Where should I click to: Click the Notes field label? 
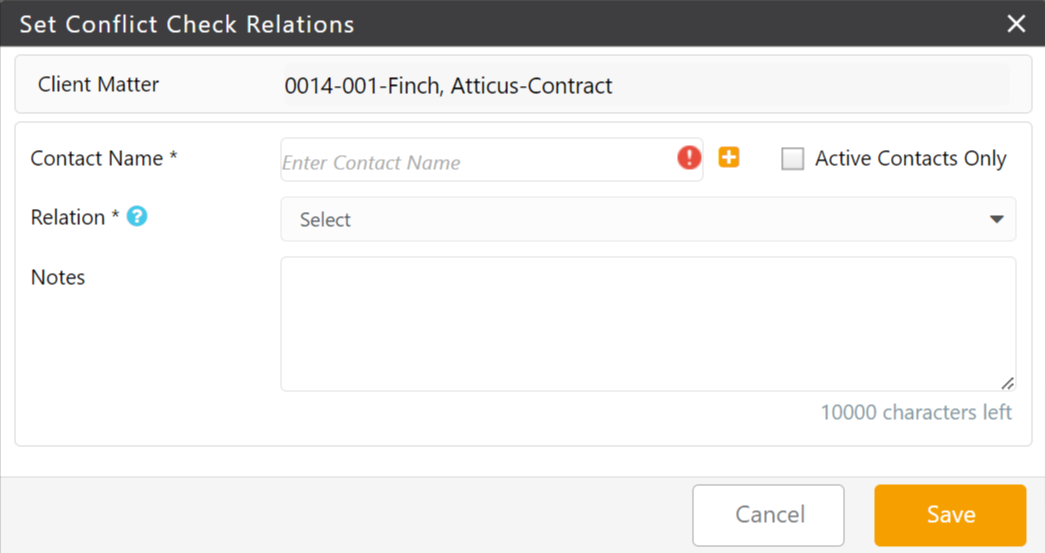click(58, 277)
